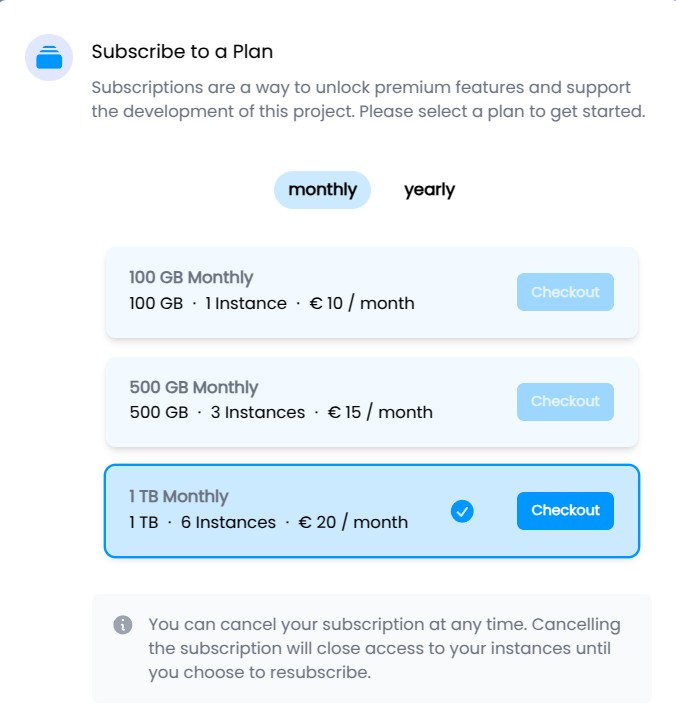
Task: Click the '100 GB Monthly' plan title
Action: (x=191, y=278)
